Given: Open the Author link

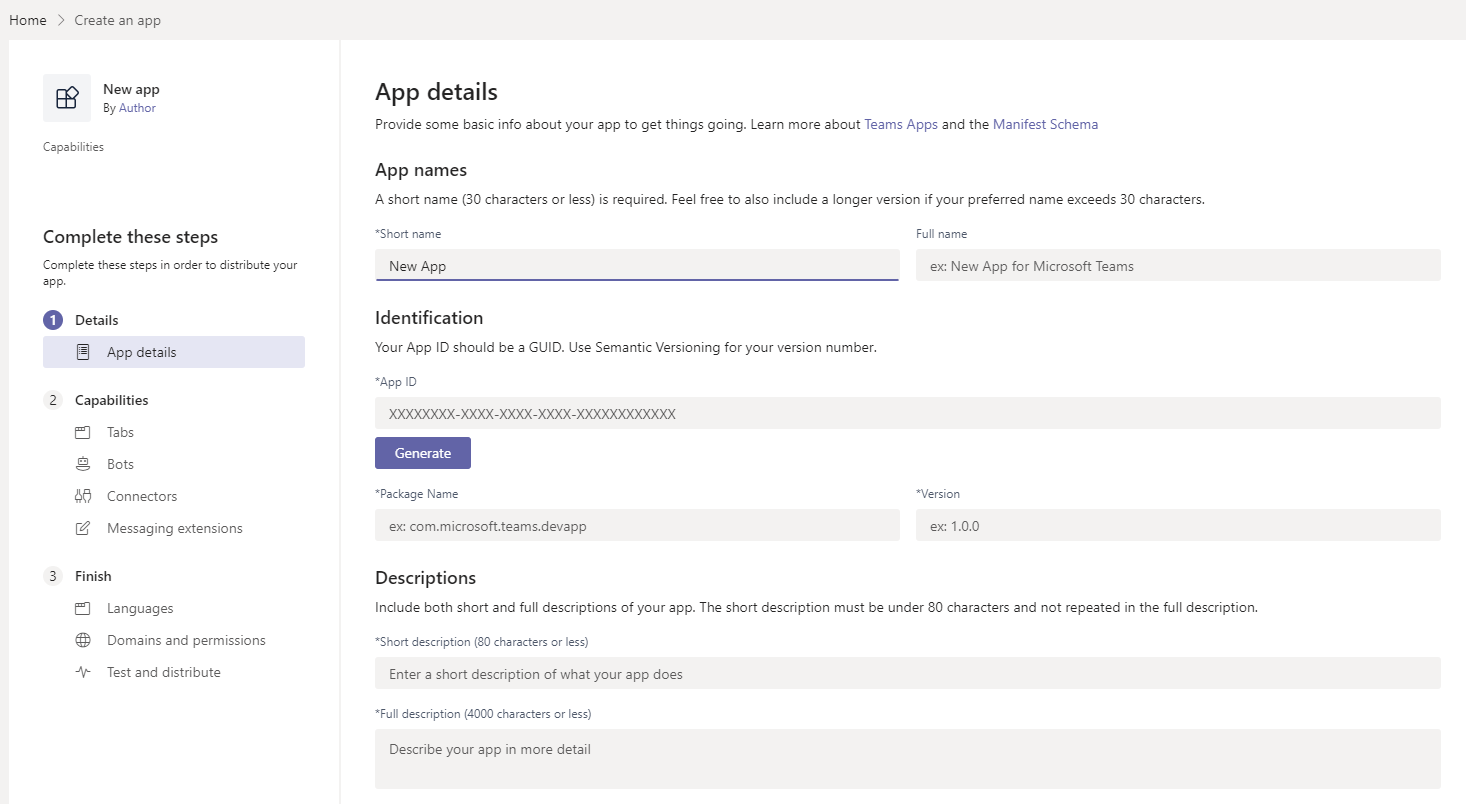Looking at the screenshot, I should pos(137,108).
